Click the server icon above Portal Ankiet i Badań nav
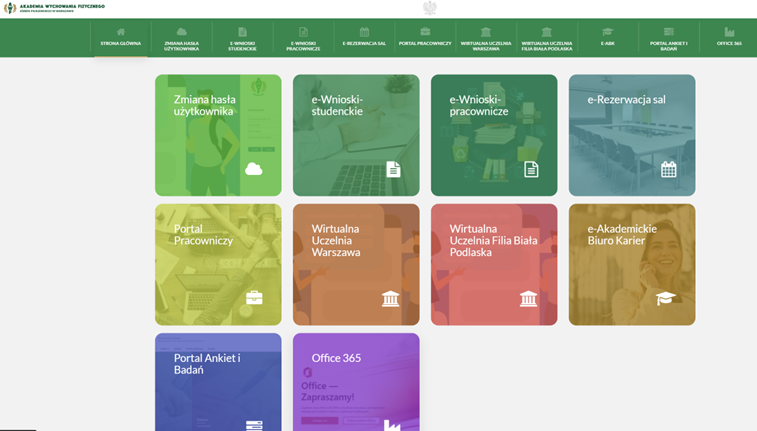 point(669,32)
